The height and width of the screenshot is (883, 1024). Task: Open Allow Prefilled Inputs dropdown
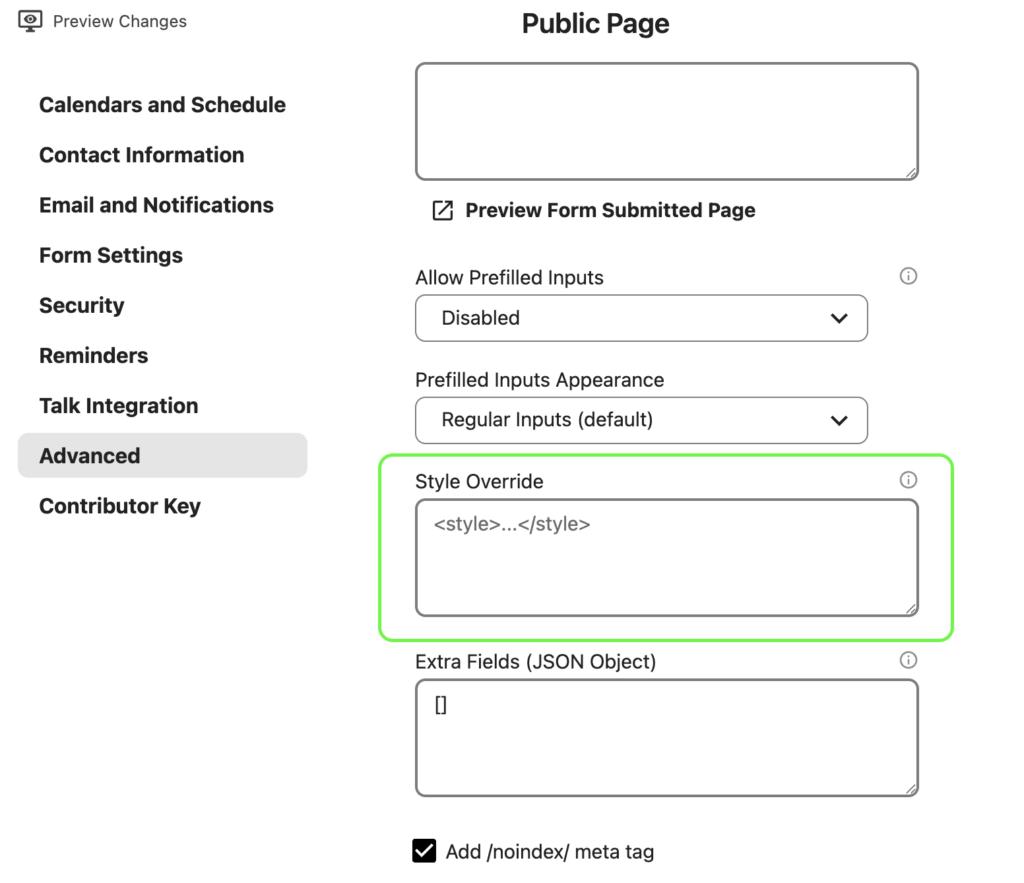[x=641, y=318]
